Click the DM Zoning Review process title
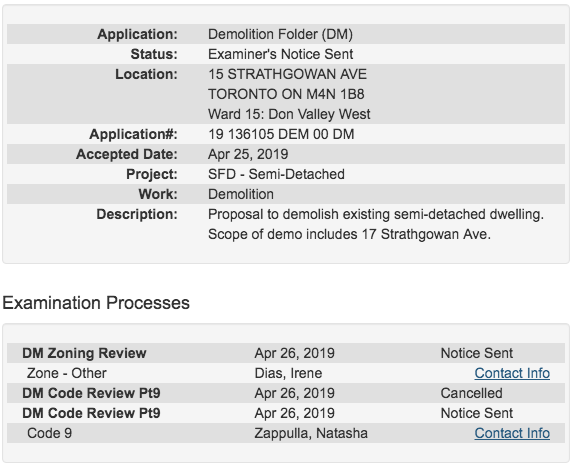The image size is (574, 467). click(x=84, y=353)
